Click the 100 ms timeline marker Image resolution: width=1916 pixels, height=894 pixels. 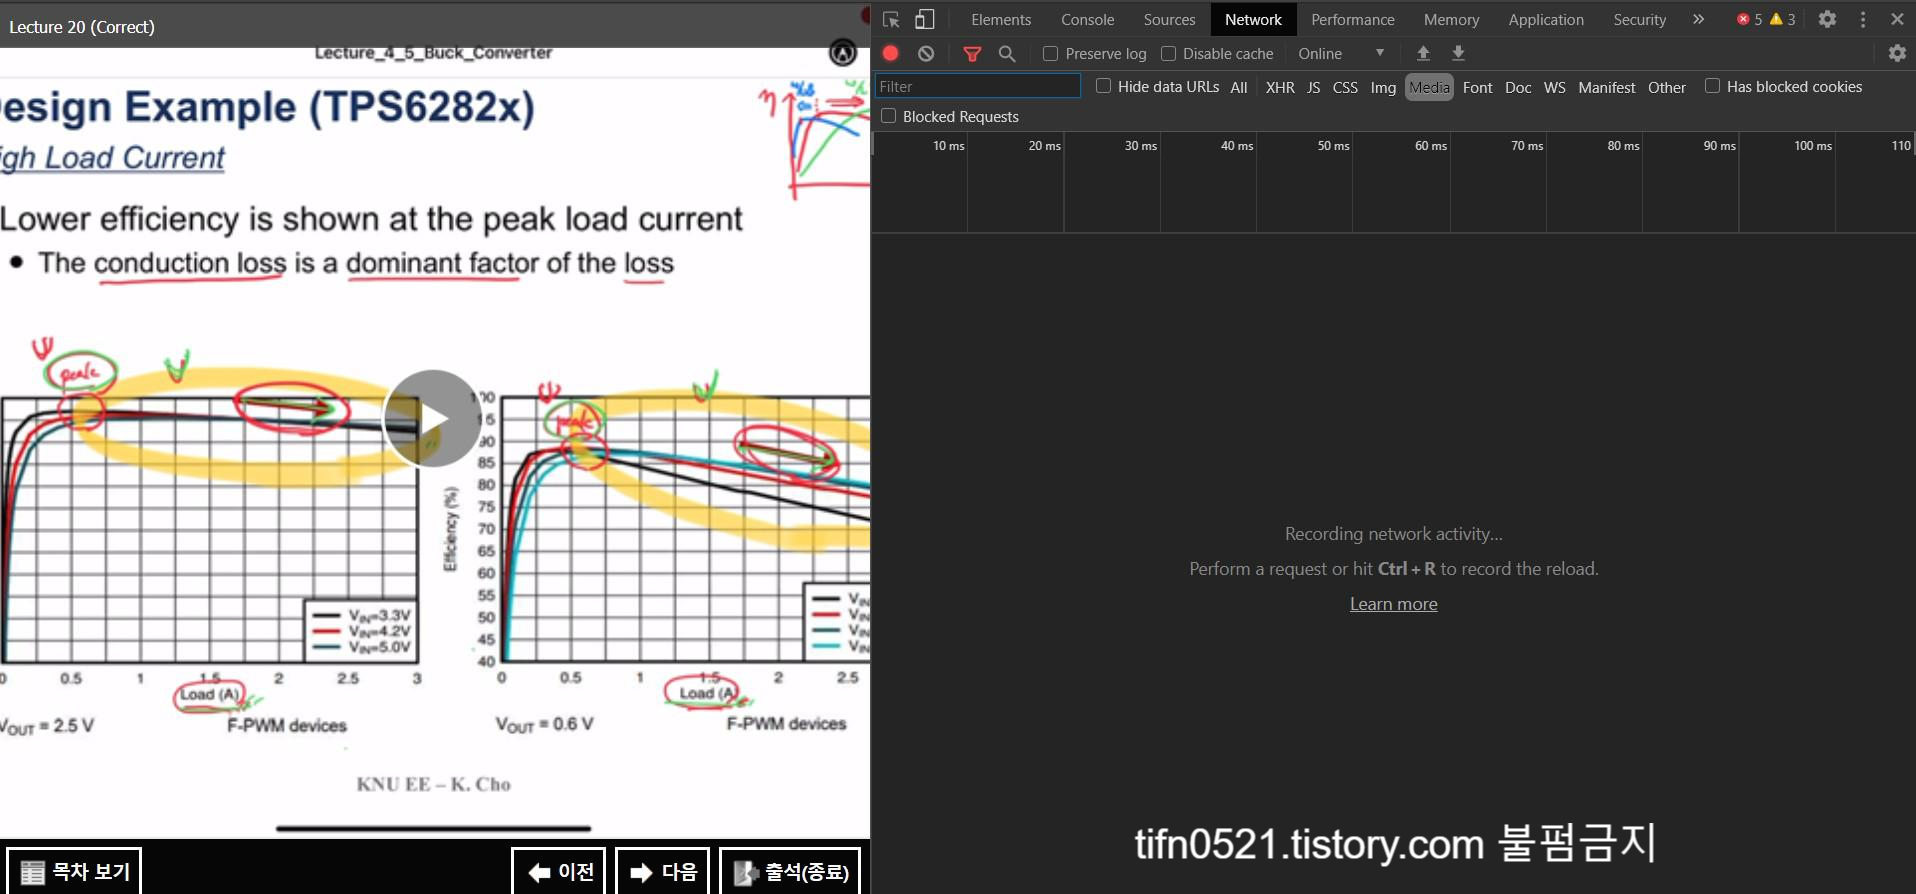point(1813,146)
